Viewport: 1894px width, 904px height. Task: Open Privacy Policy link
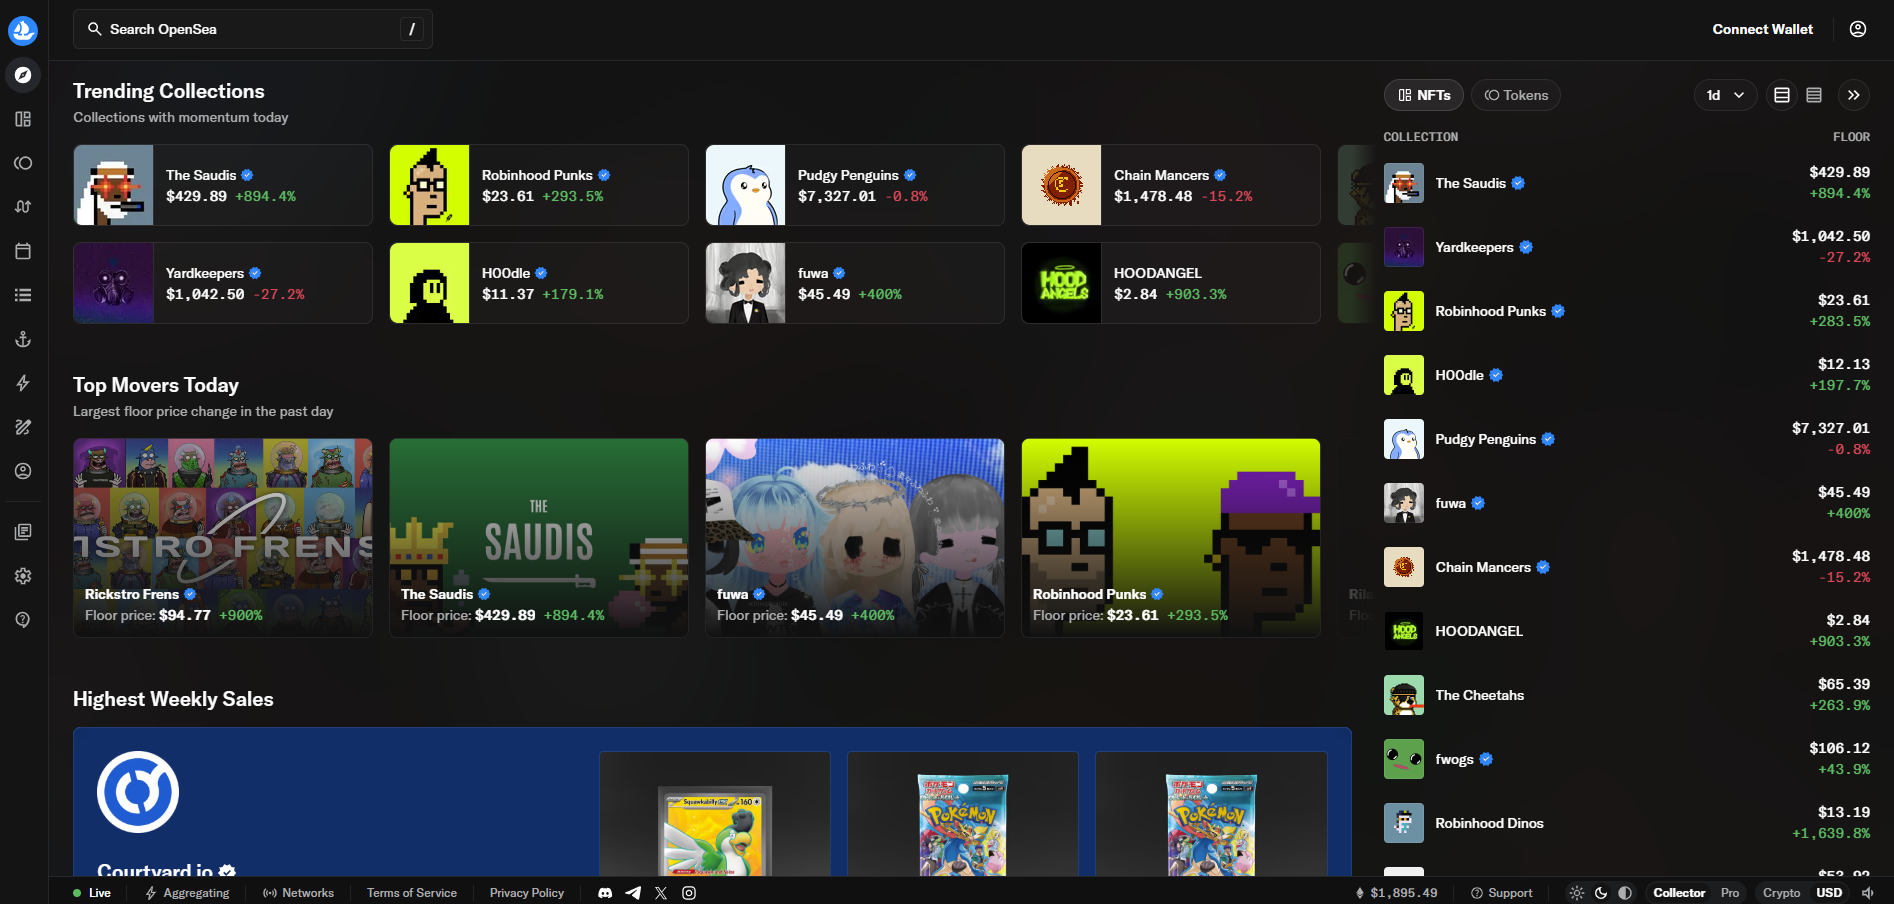(x=527, y=893)
